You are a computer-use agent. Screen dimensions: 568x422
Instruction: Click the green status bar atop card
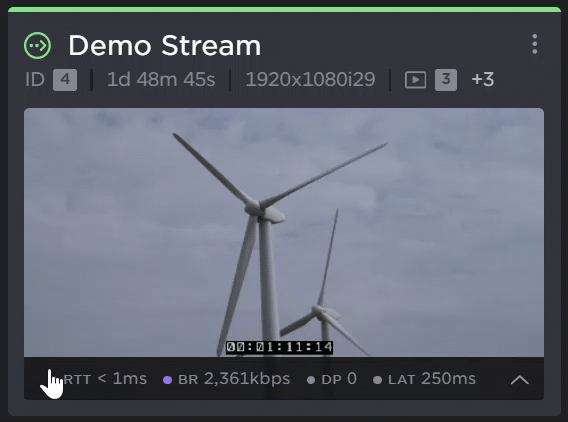[x=284, y=9]
